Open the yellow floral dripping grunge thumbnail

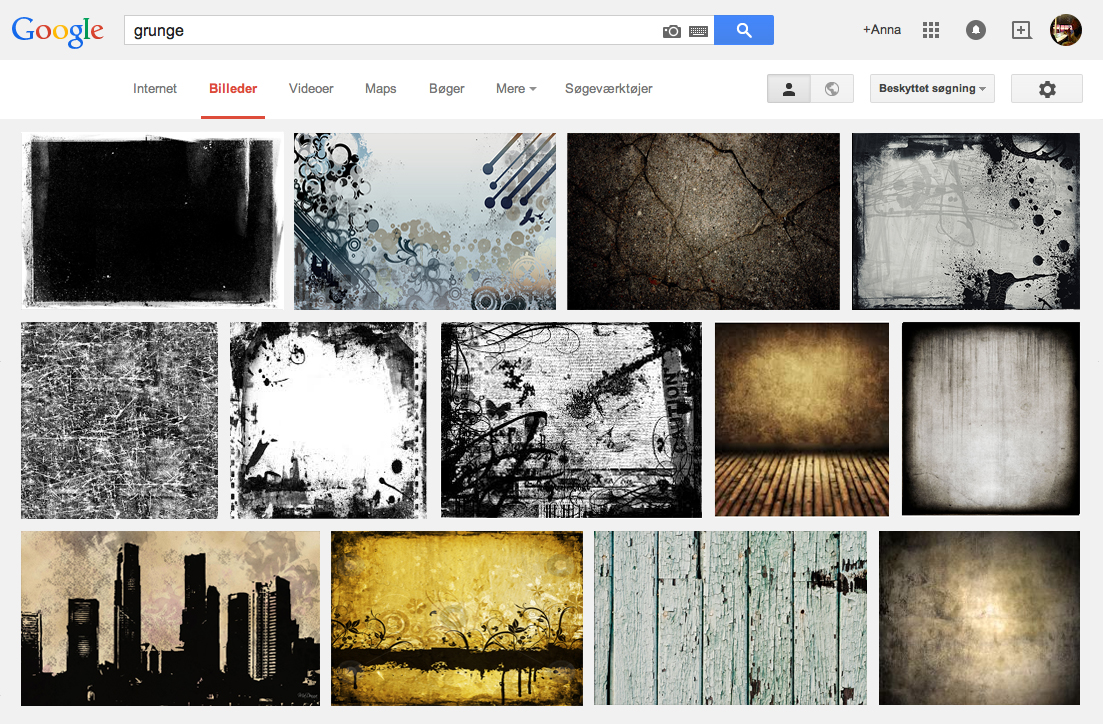(457, 618)
